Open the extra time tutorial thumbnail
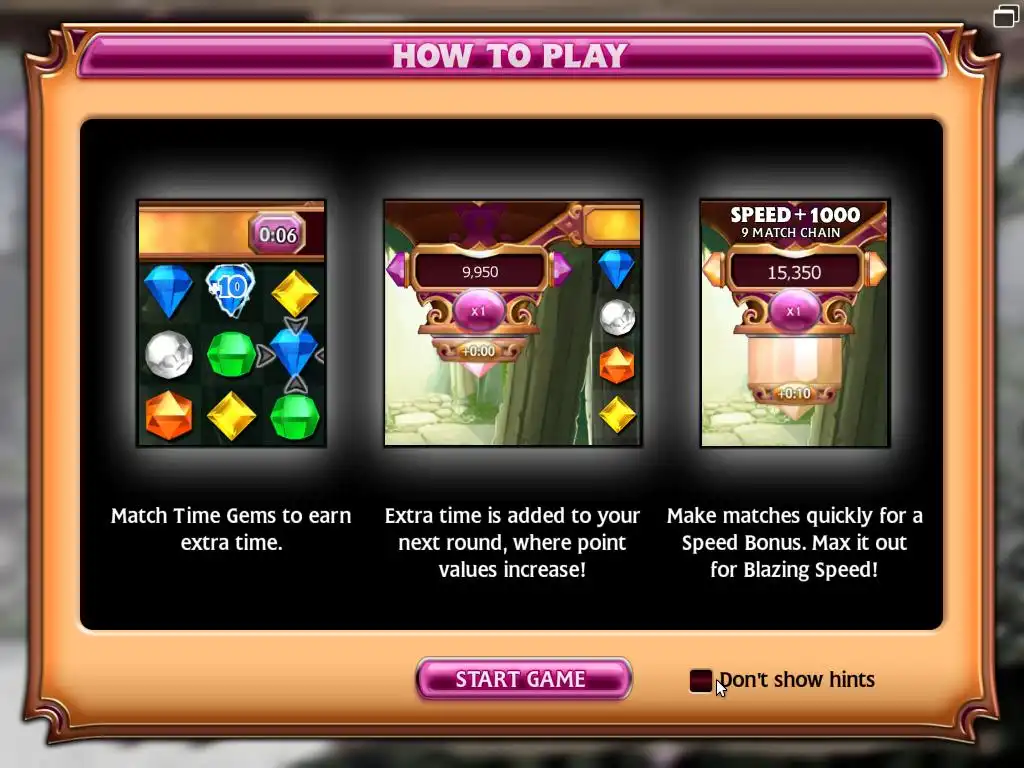Viewport: 1024px width, 768px height. [513, 323]
